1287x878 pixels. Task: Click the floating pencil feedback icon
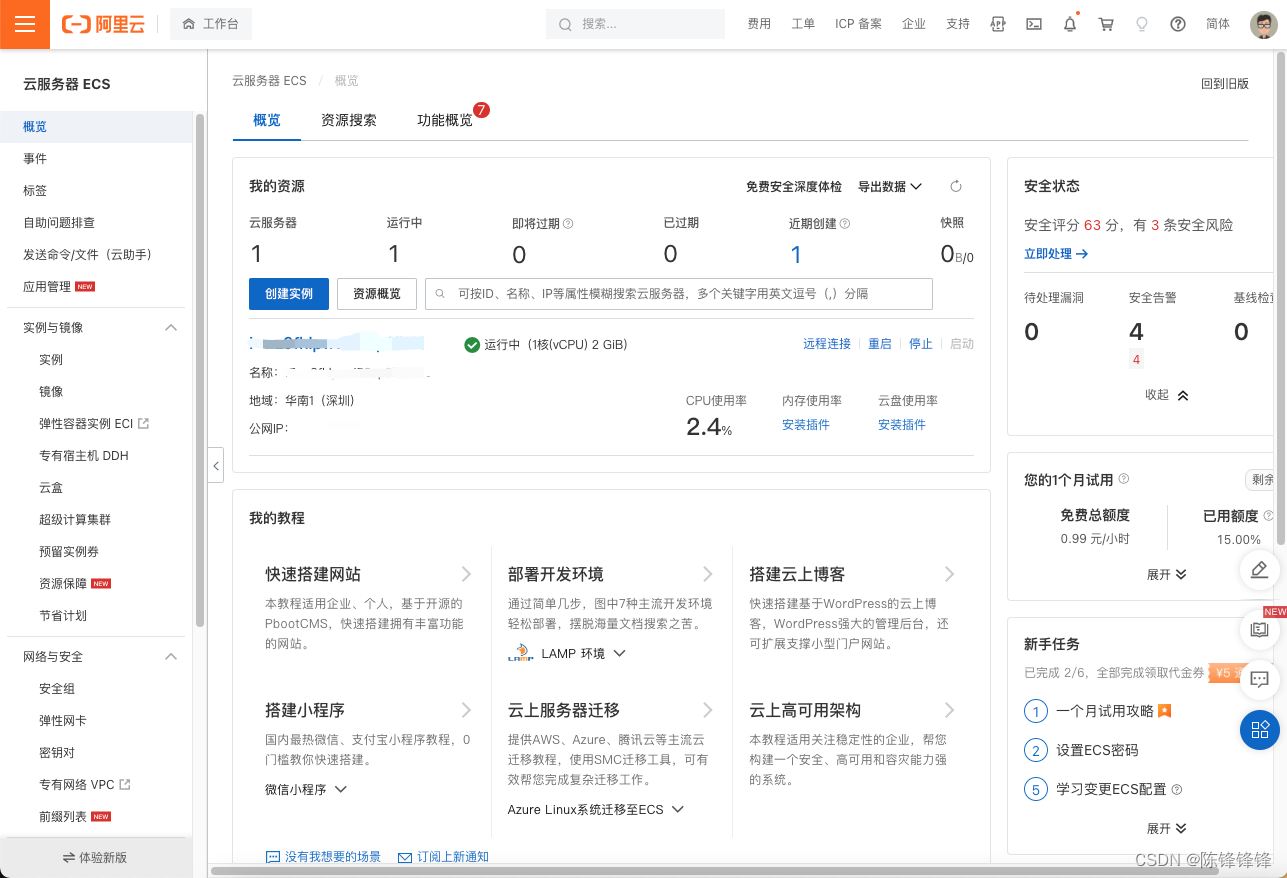pyautogui.click(x=1259, y=570)
